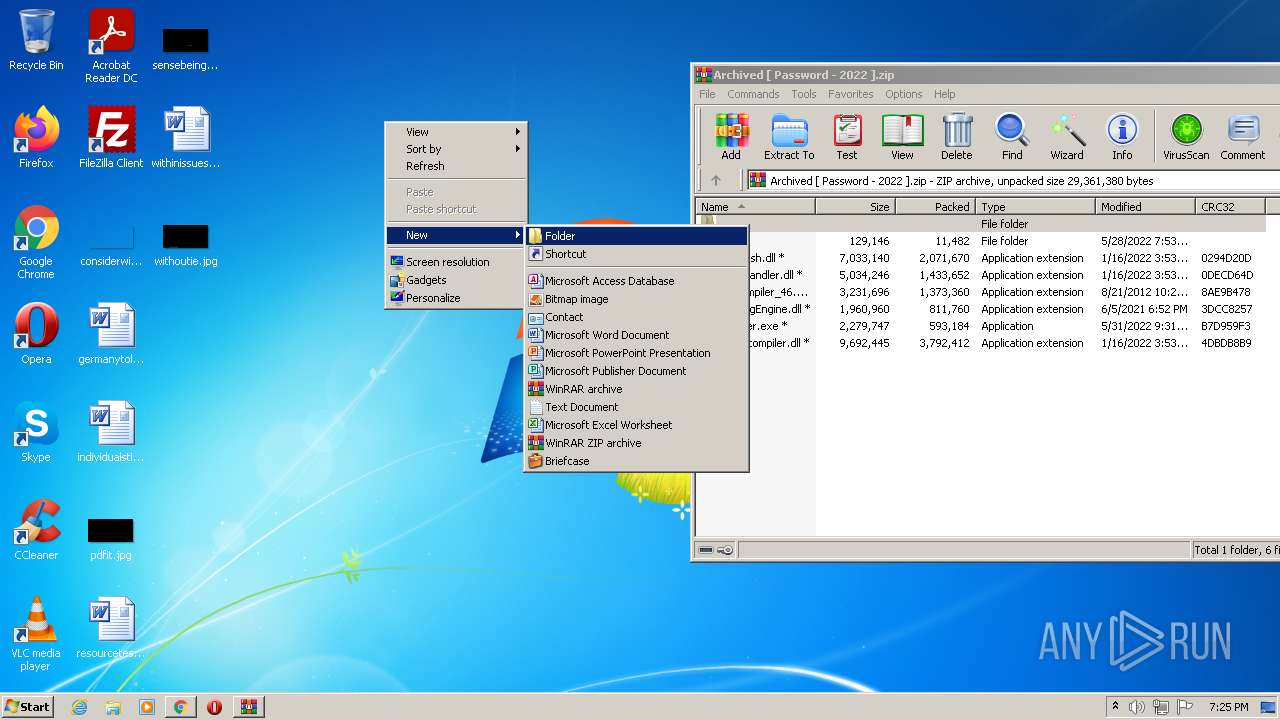This screenshot has width=1280, height=720.
Task: Choose WinRAR archive in New submenu
Action: tap(637, 389)
